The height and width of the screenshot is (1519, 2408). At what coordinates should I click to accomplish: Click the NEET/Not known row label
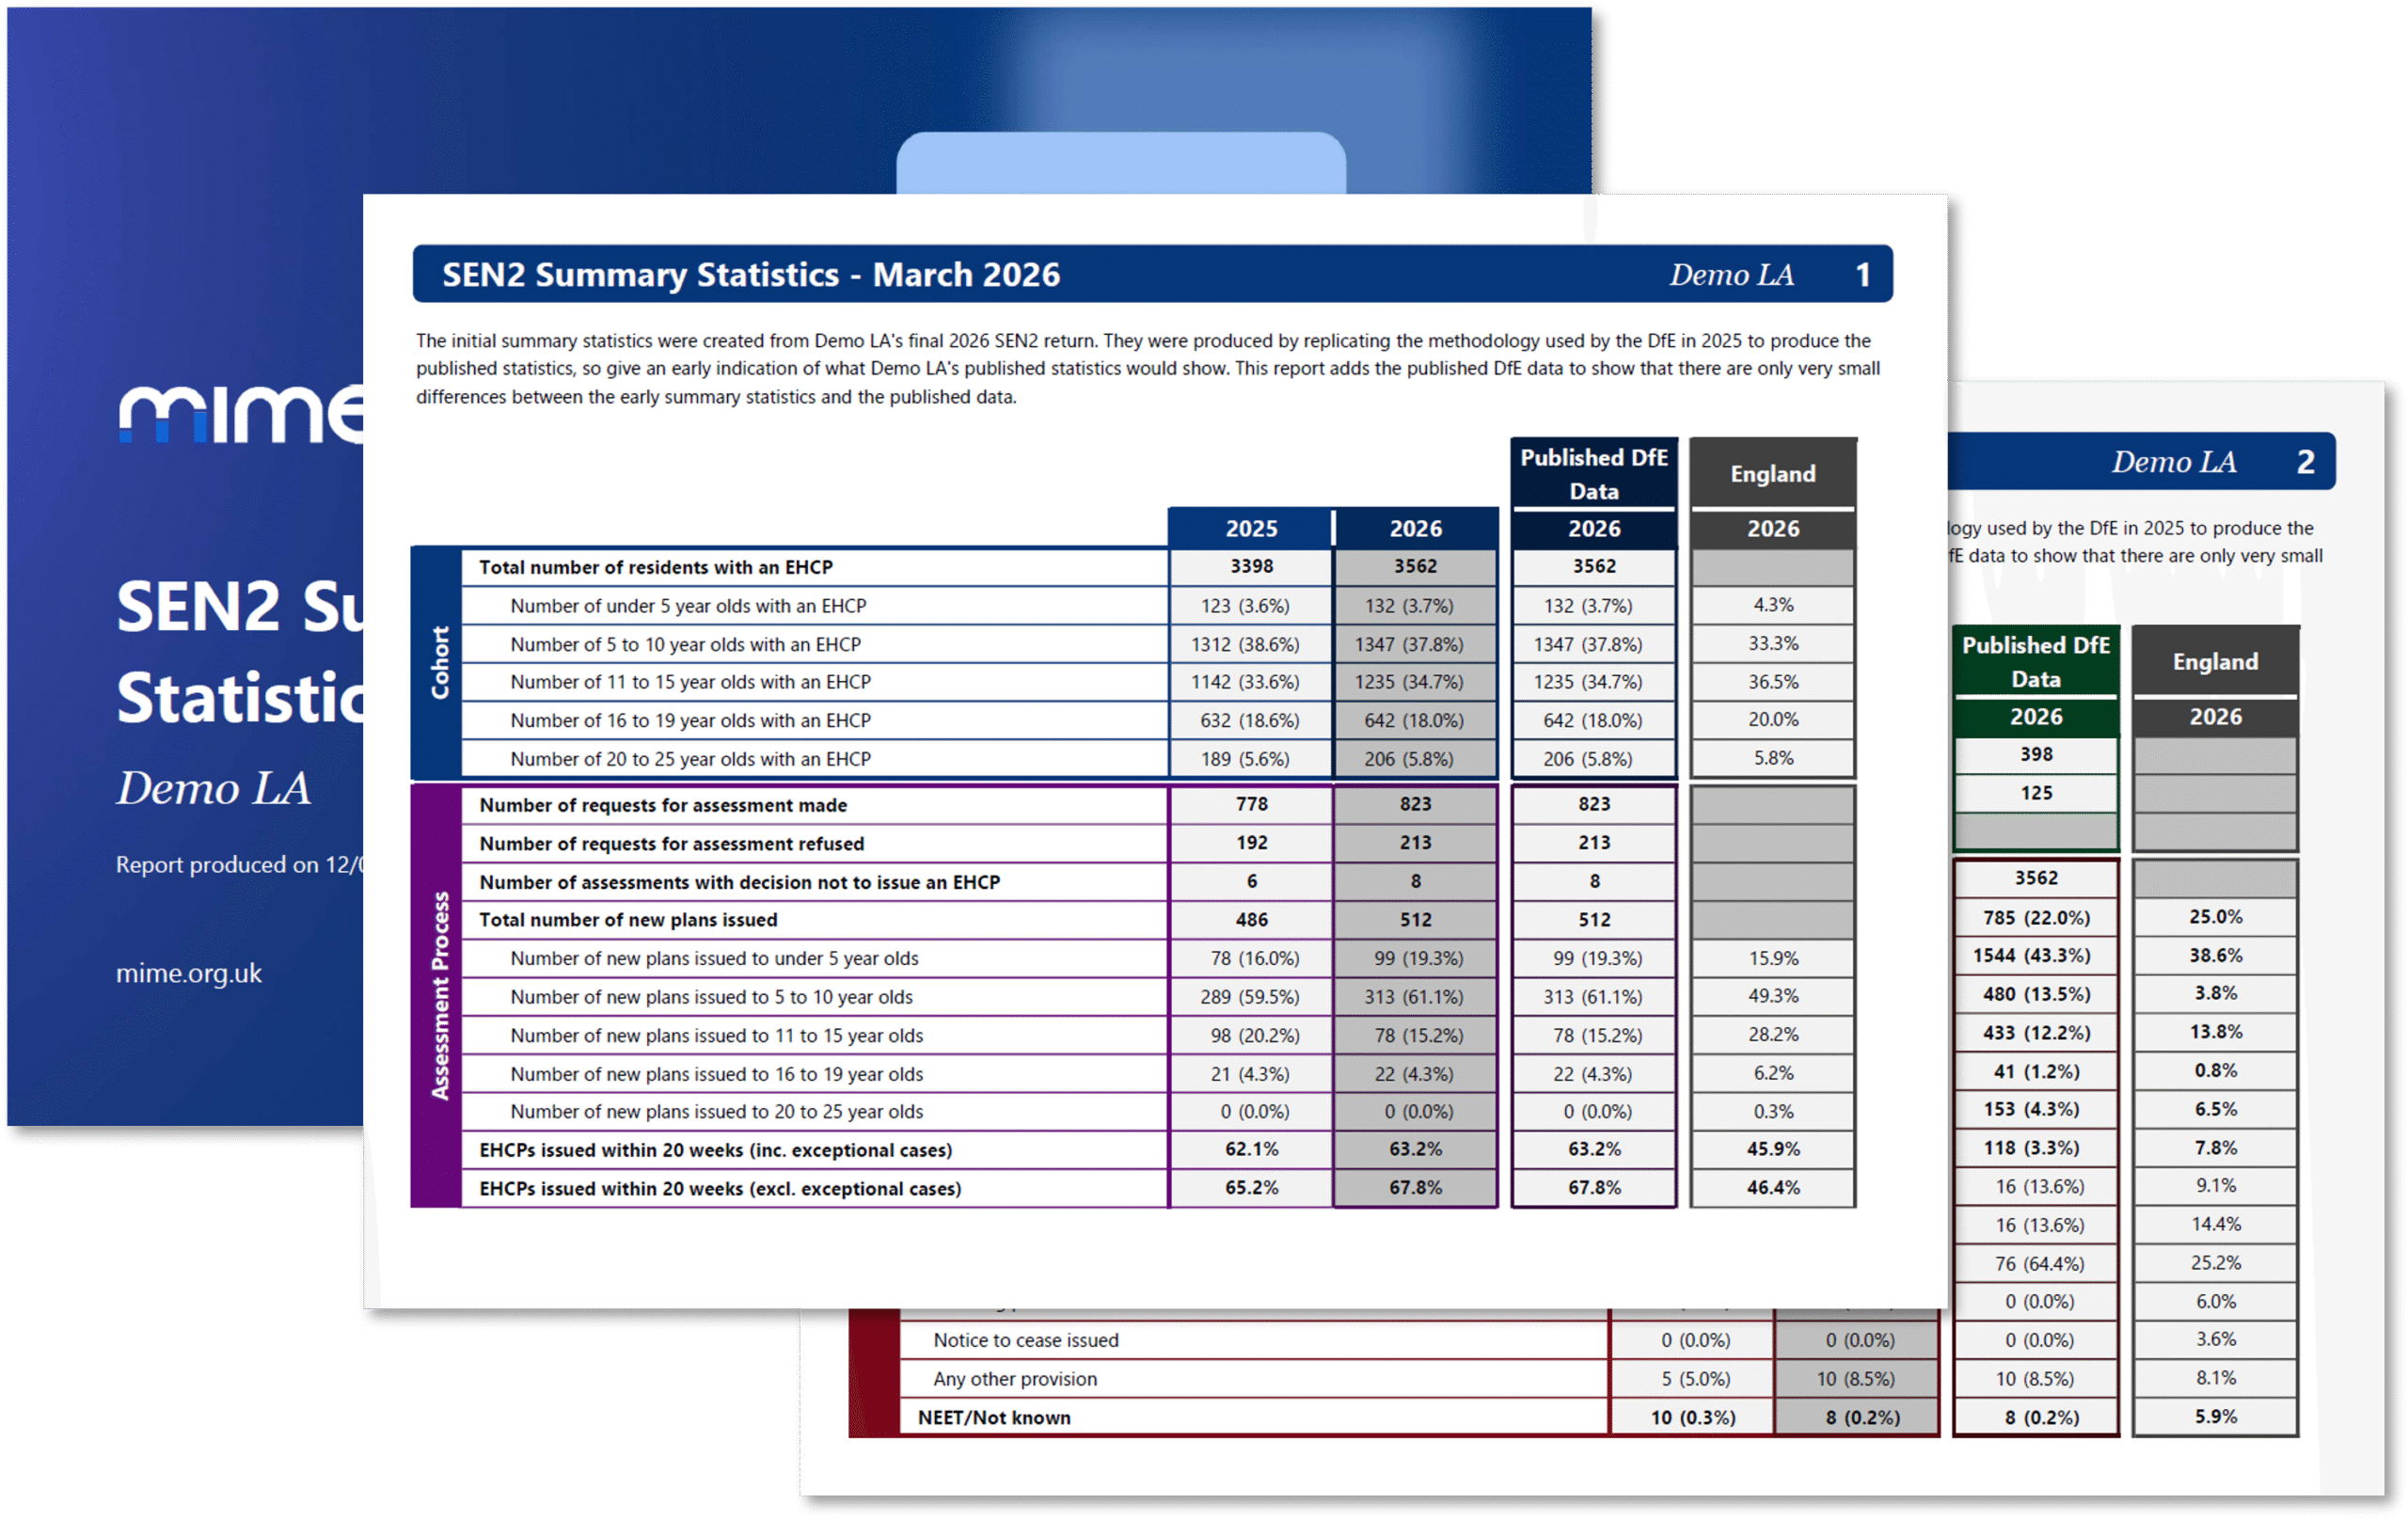pos(994,1417)
